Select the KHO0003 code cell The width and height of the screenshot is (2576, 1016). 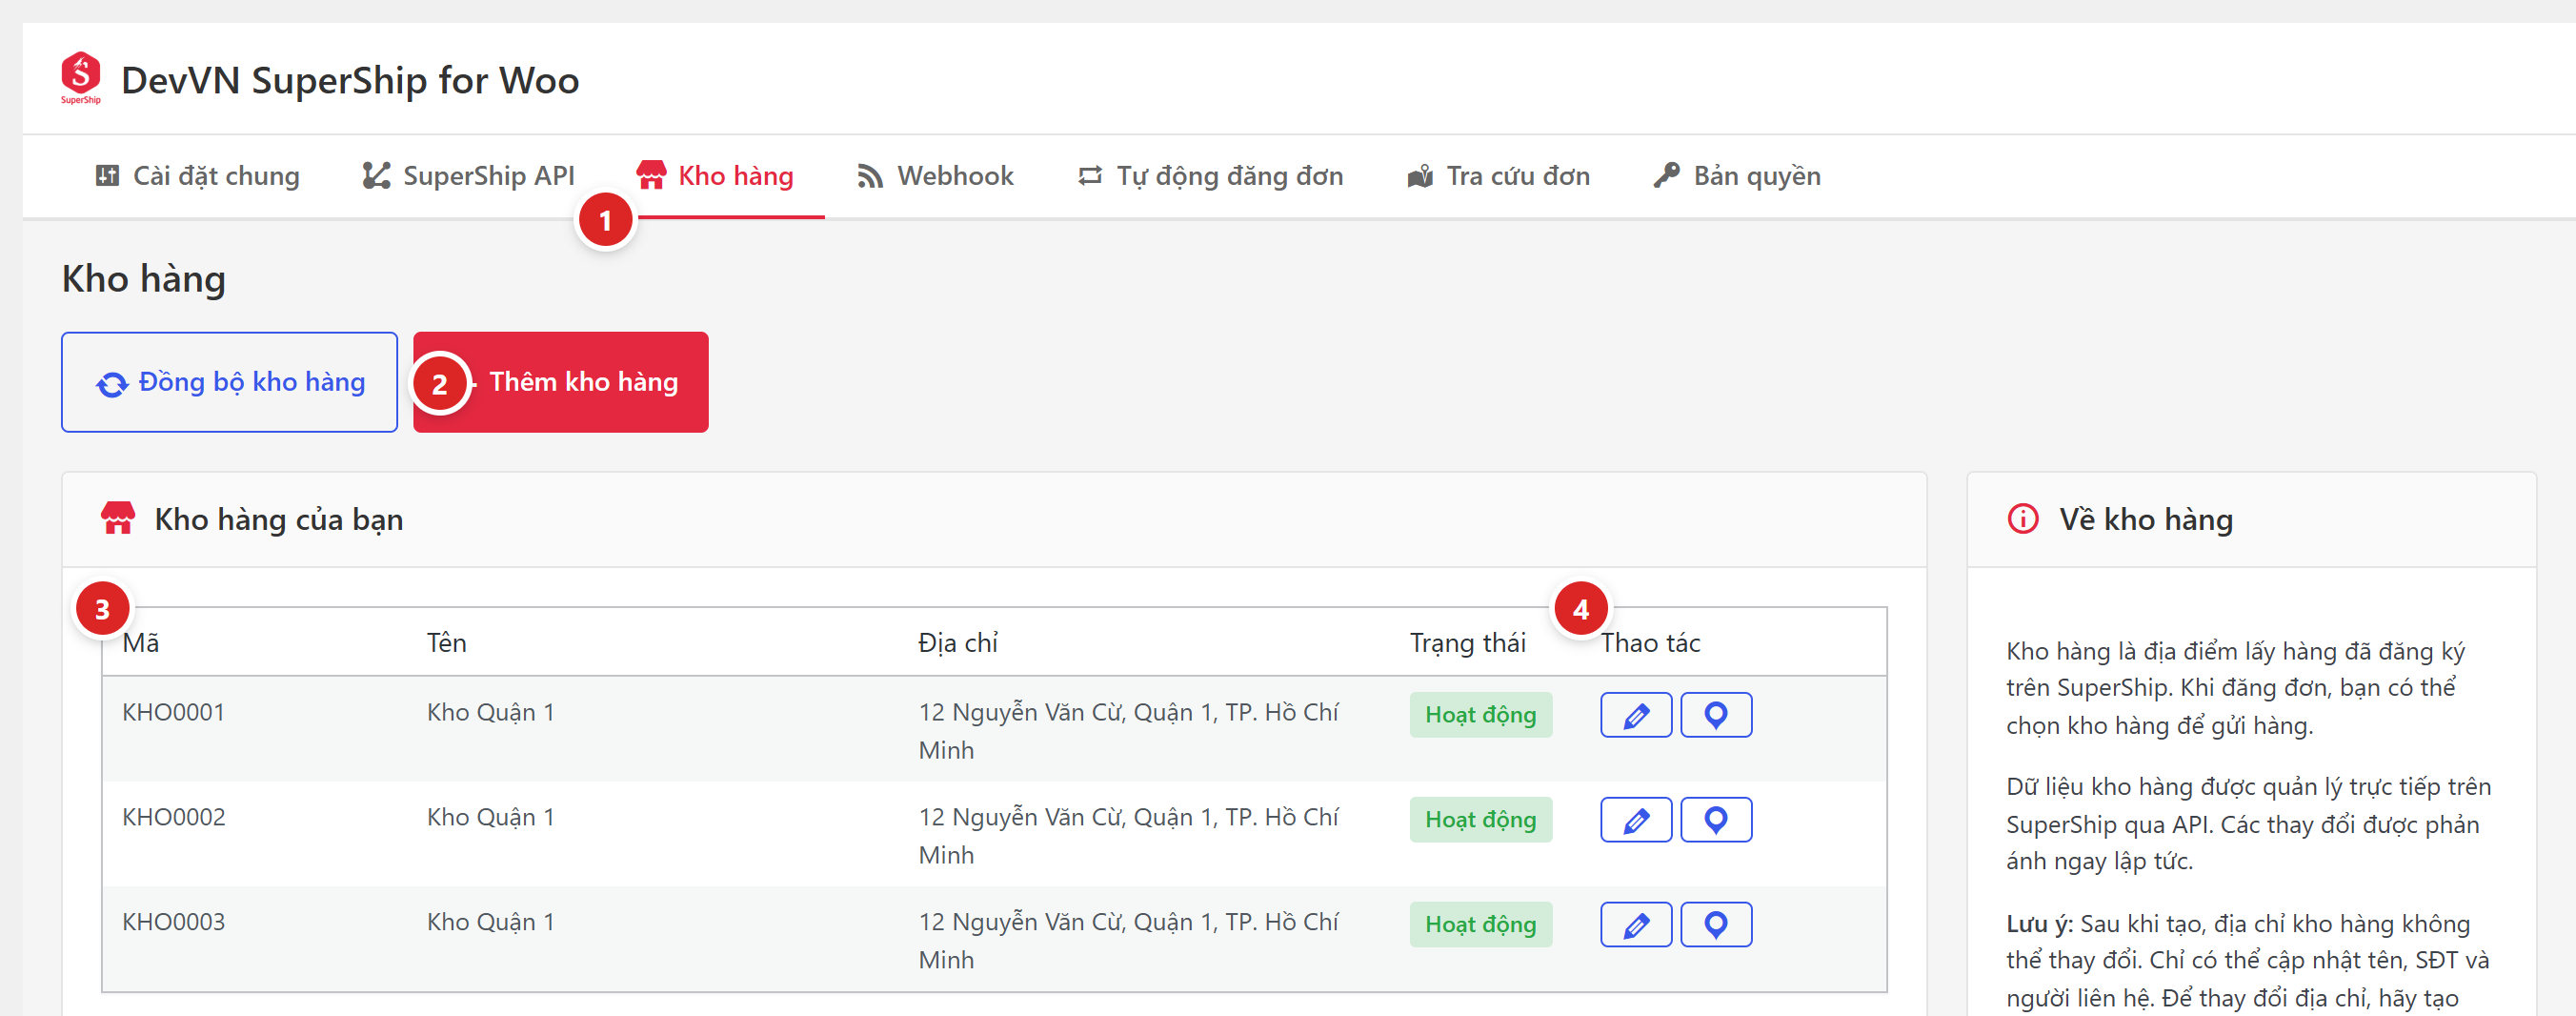click(x=174, y=923)
